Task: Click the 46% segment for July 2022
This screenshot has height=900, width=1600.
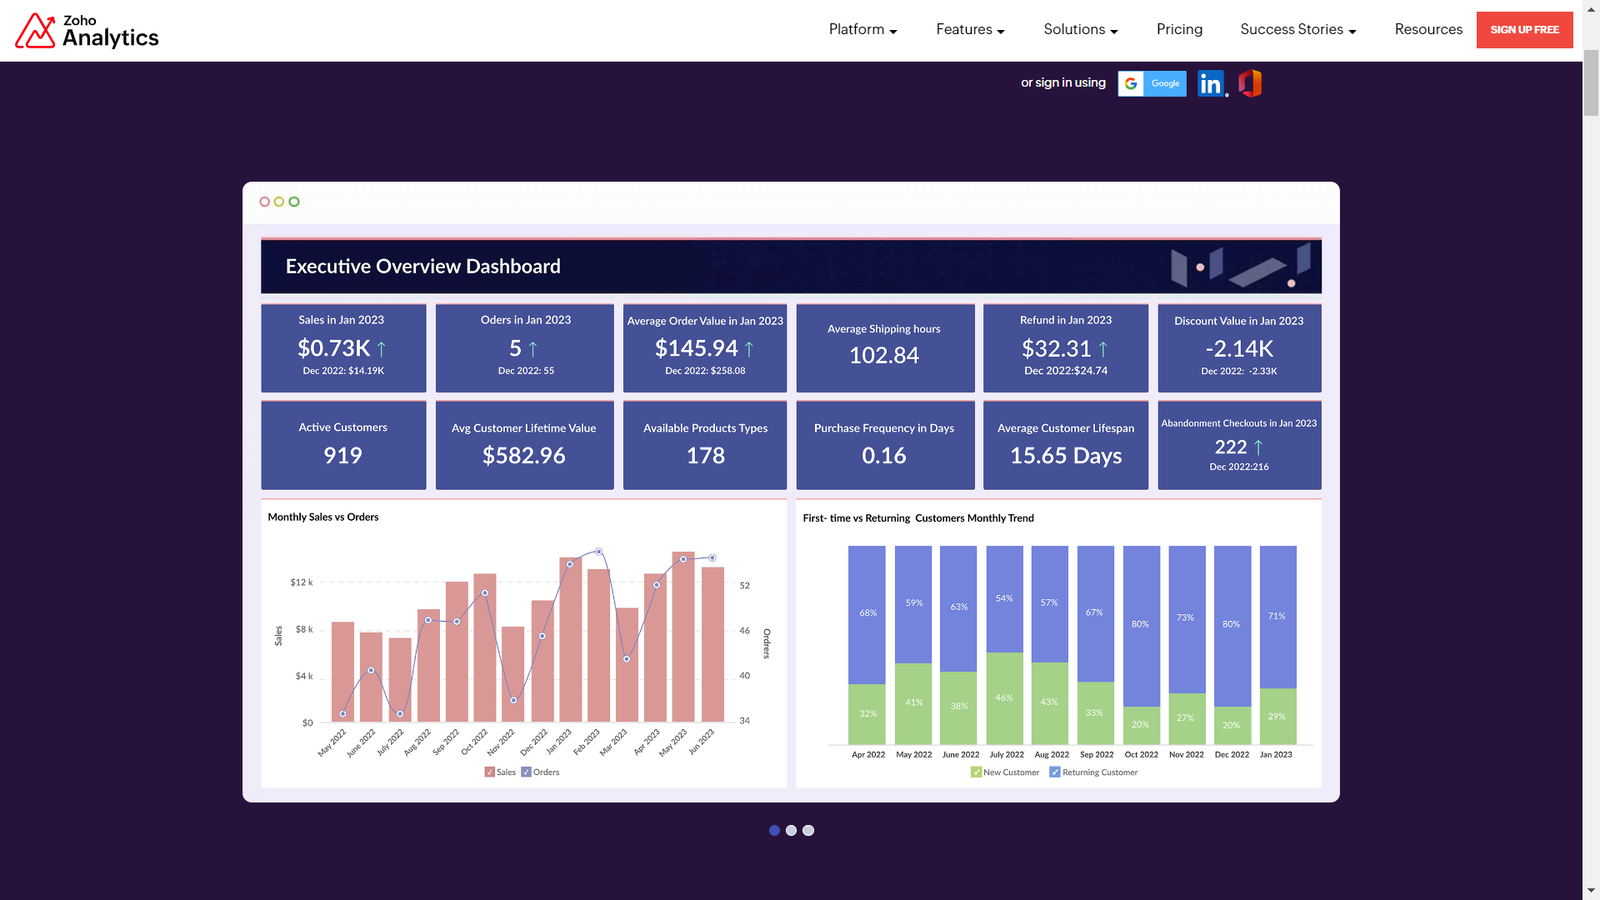Action: (1005, 698)
